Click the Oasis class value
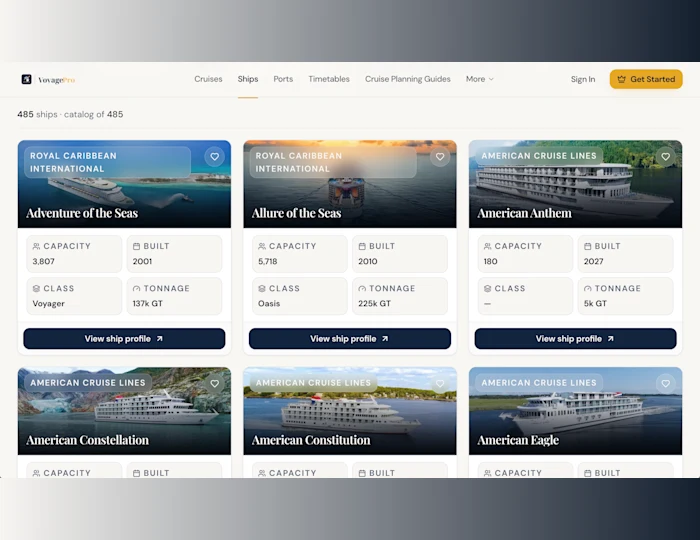This screenshot has height=540, width=700. tap(269, 303)
